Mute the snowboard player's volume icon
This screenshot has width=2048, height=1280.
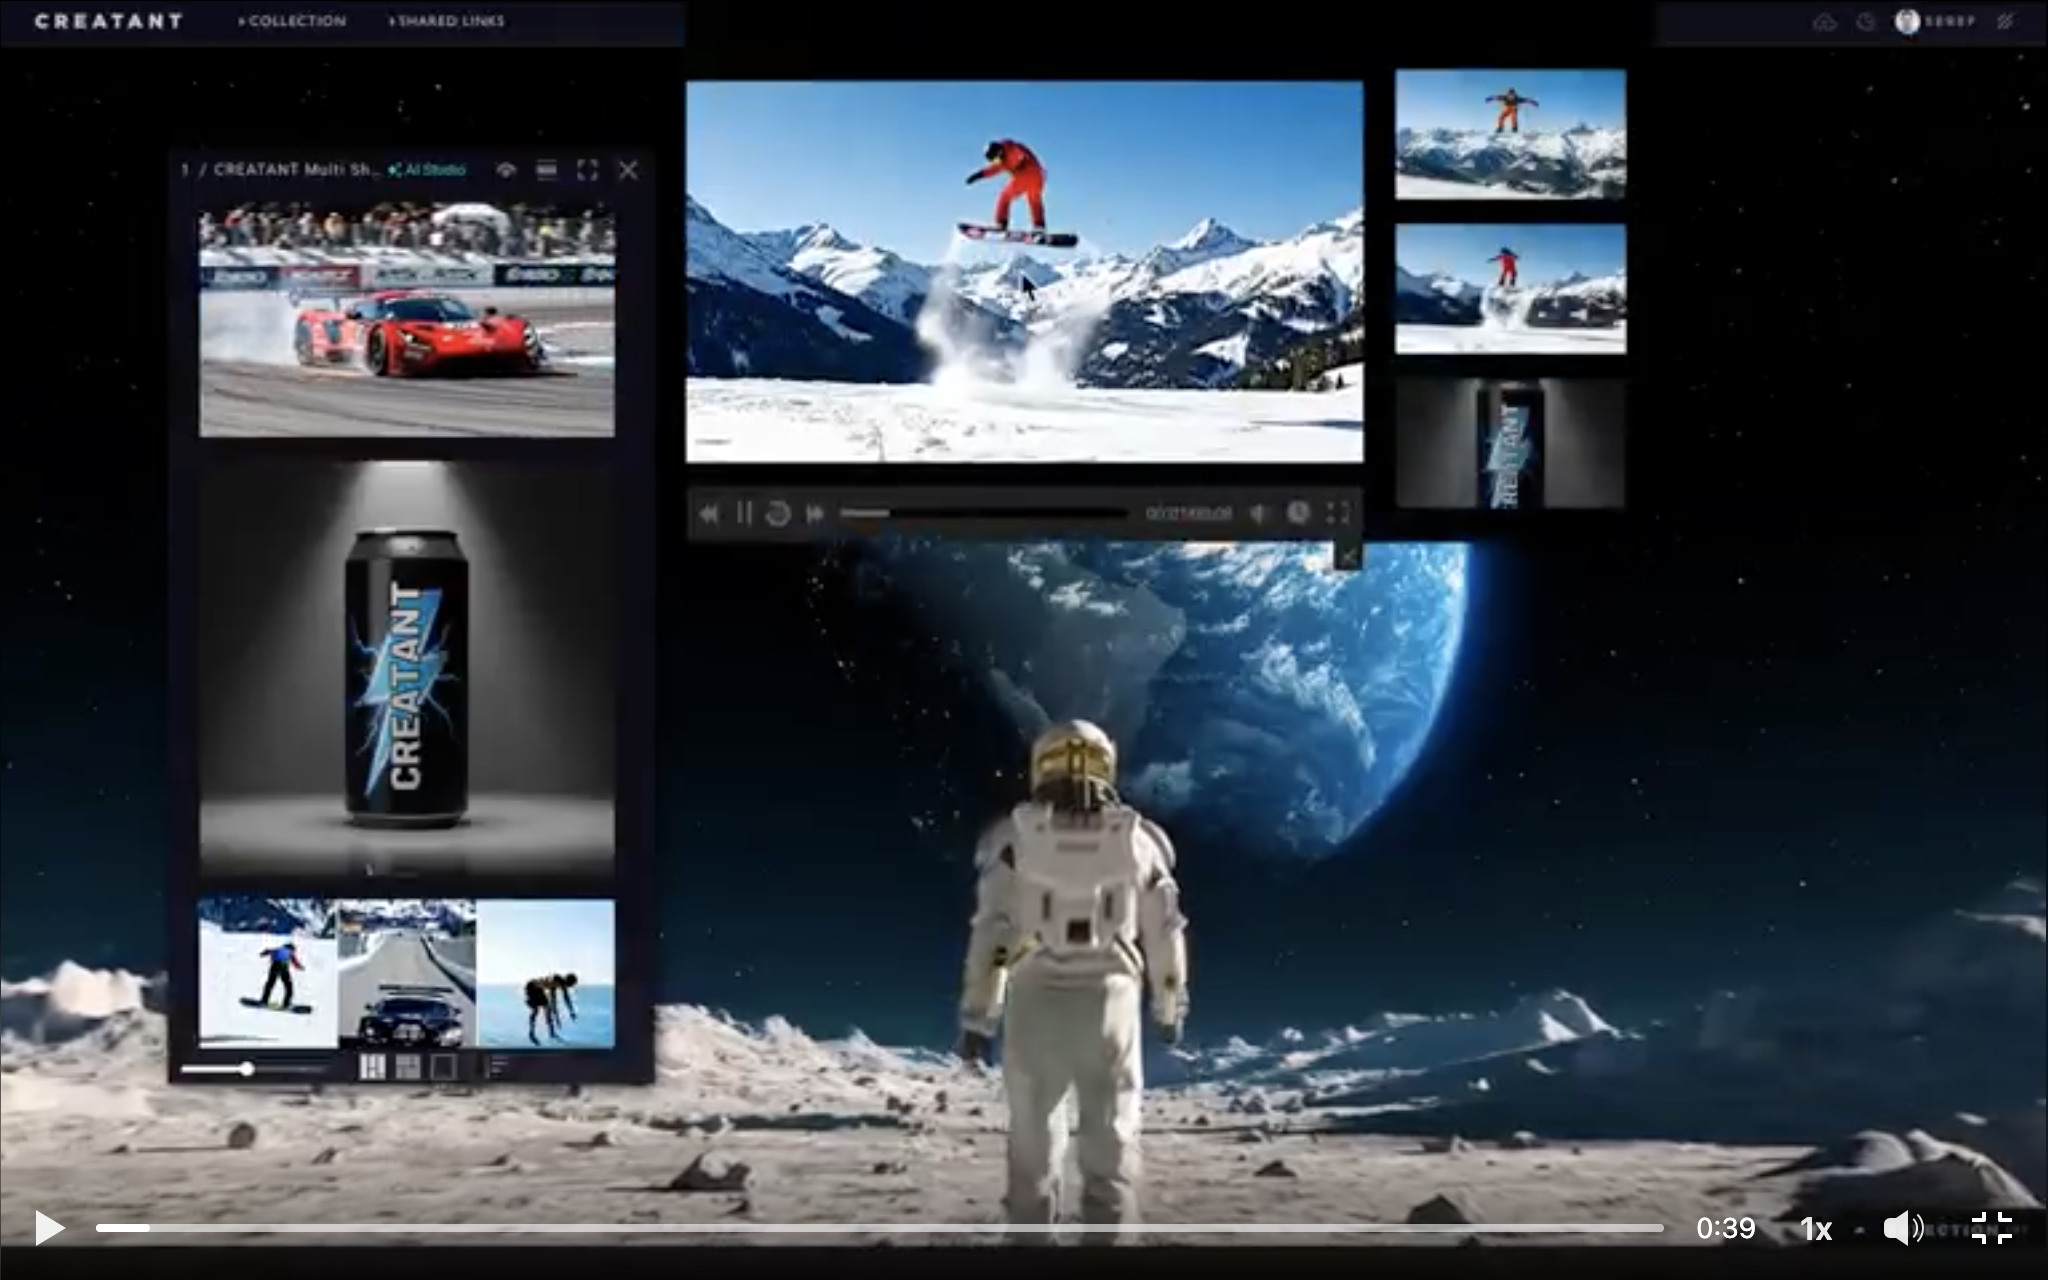pyautogui.click(x=1259, y=514)
